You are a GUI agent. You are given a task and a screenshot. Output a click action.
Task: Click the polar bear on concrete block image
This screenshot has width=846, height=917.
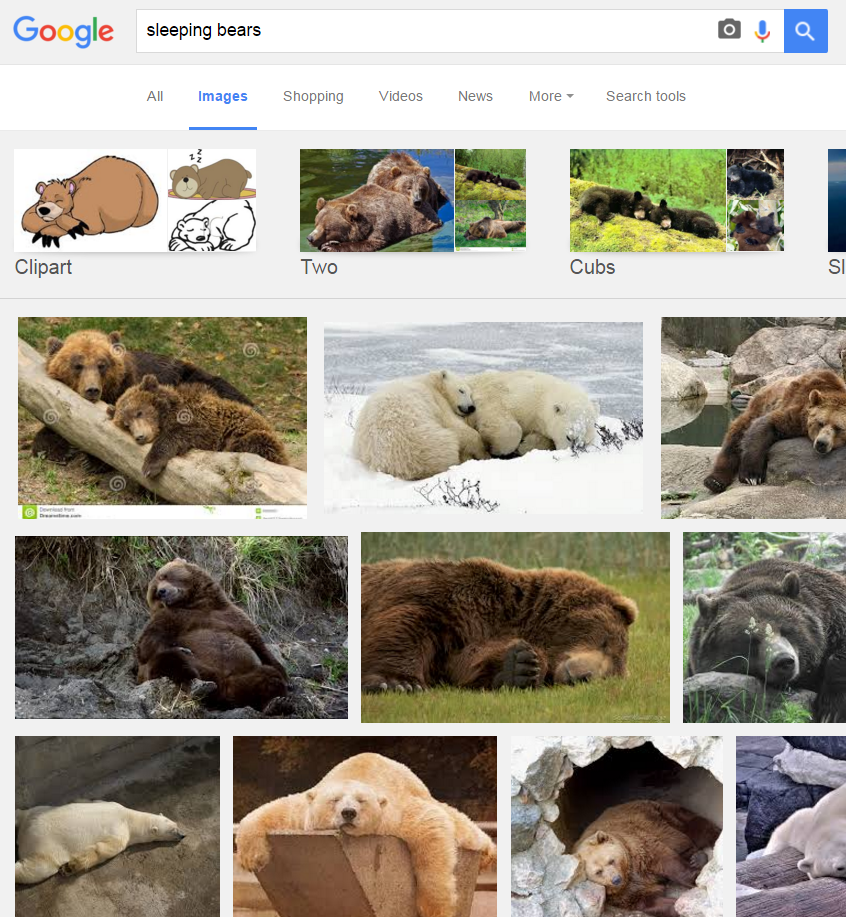[x=364, y=826]
